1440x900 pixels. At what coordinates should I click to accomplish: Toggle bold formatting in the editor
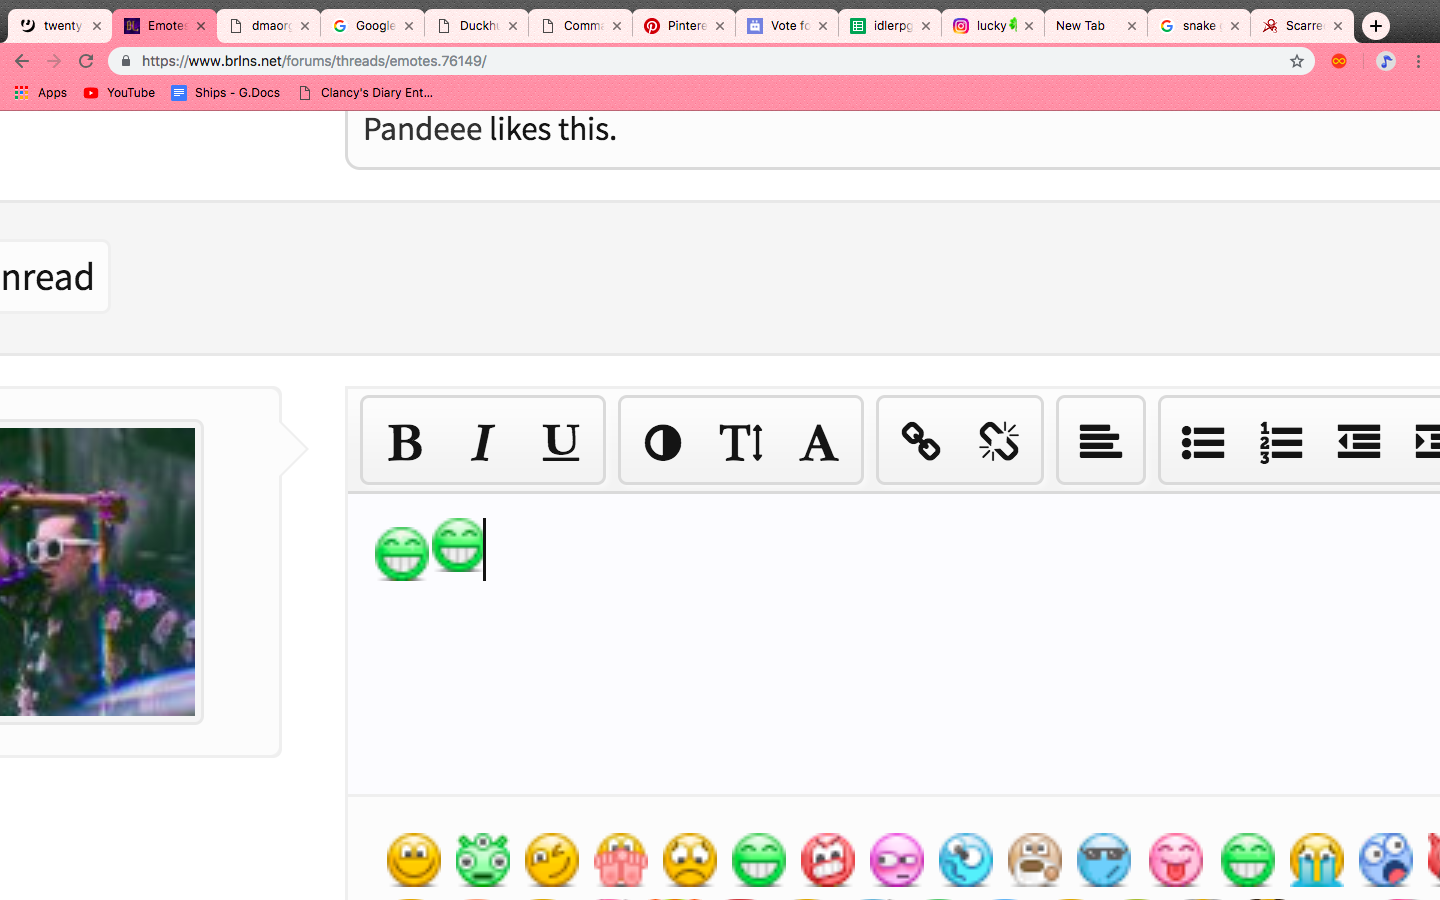[x=405, y=442]
